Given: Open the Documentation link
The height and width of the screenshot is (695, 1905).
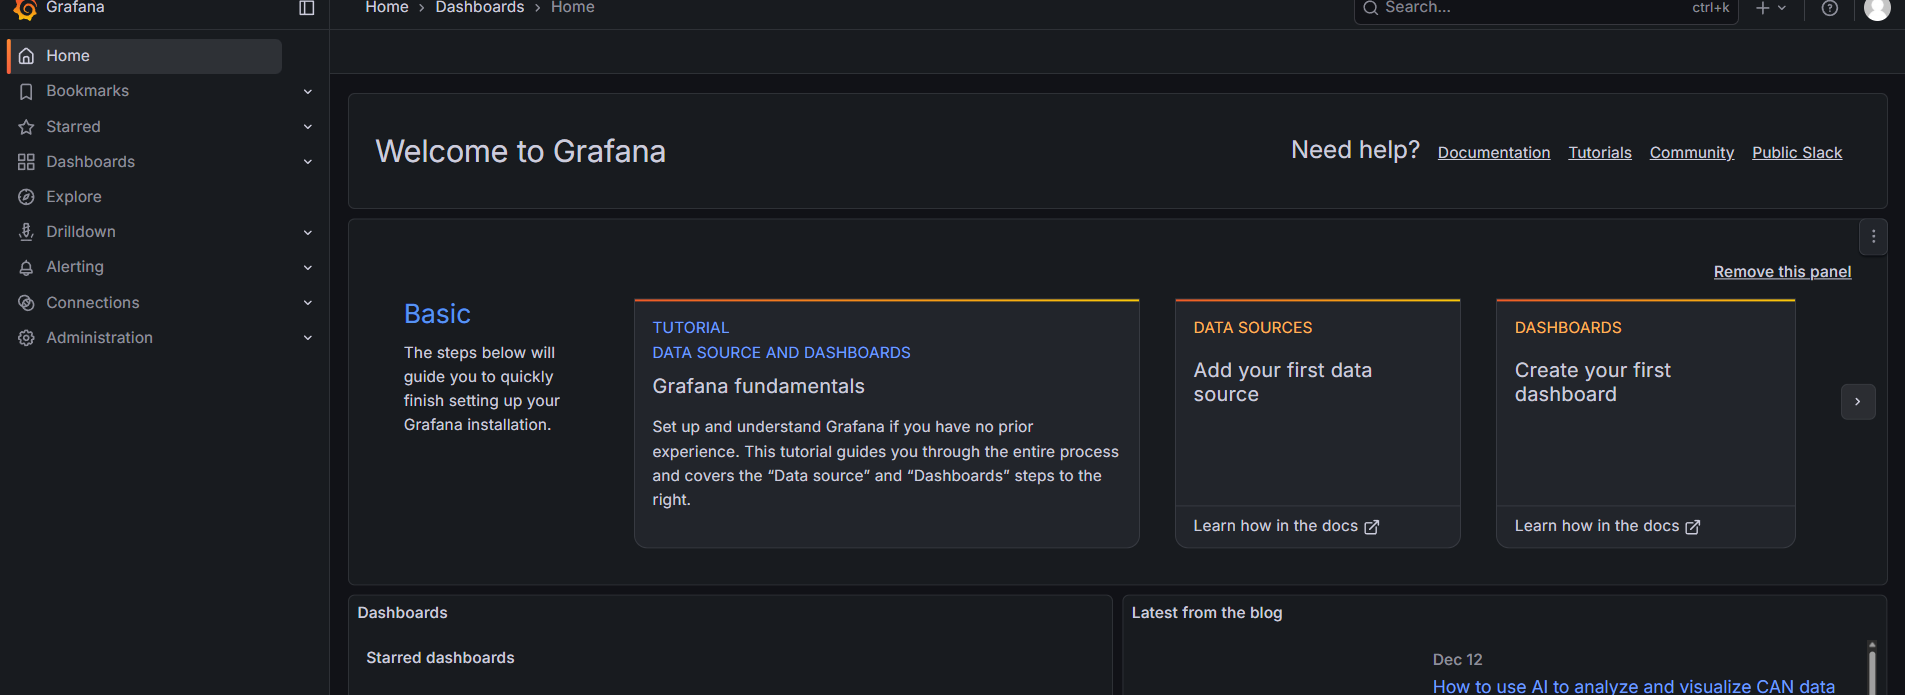Looking at the screenshot, I should point(1493,153).
